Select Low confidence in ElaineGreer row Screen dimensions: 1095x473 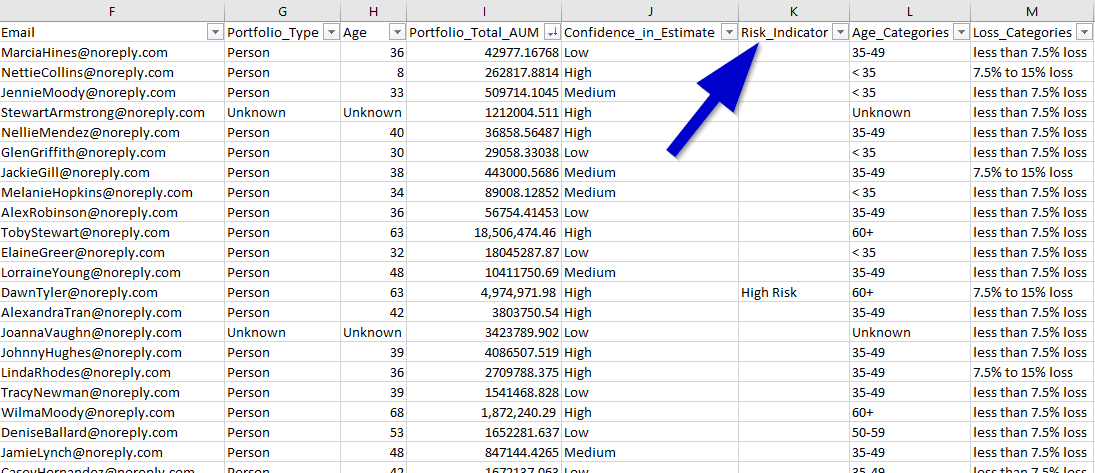[x=649, y=253]
